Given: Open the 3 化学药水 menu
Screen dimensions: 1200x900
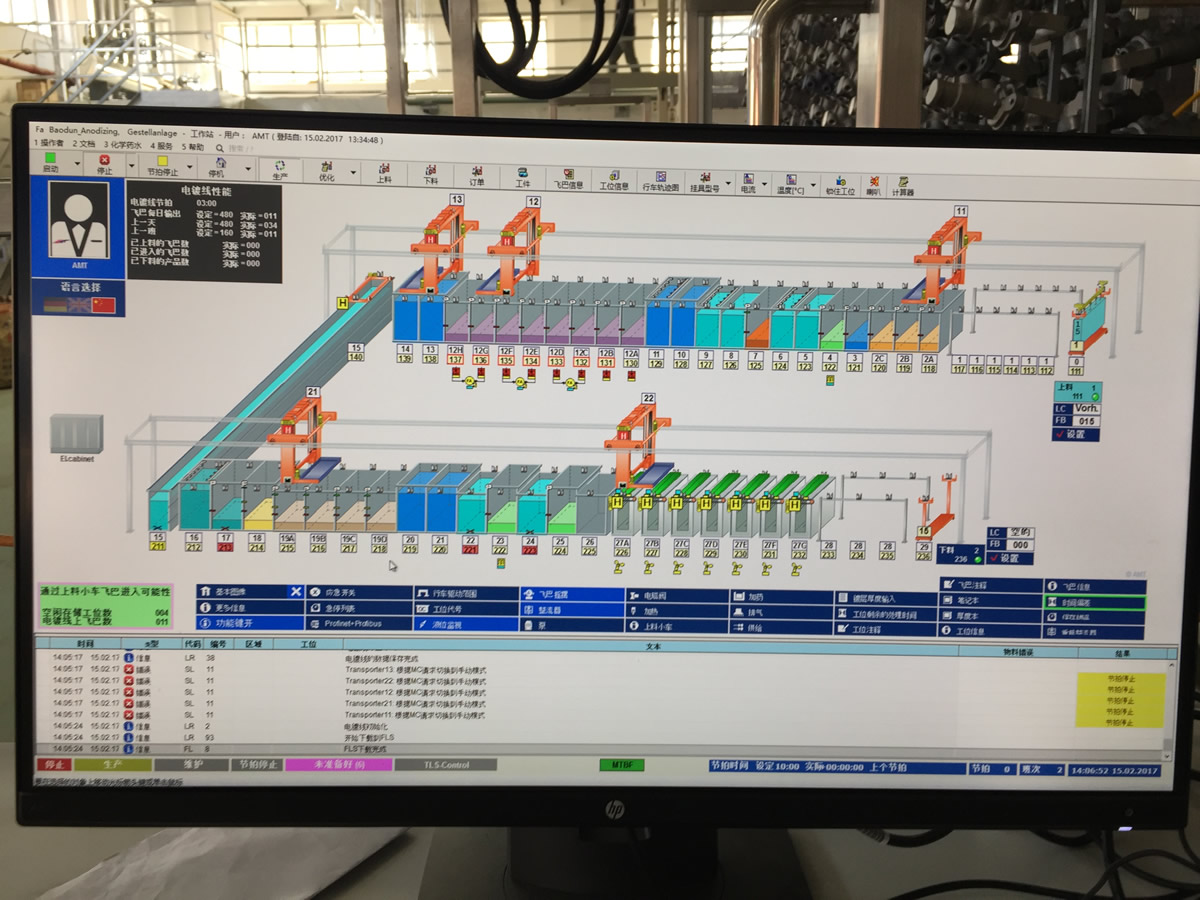Looking at the screenshot, I should coord(124,144).
